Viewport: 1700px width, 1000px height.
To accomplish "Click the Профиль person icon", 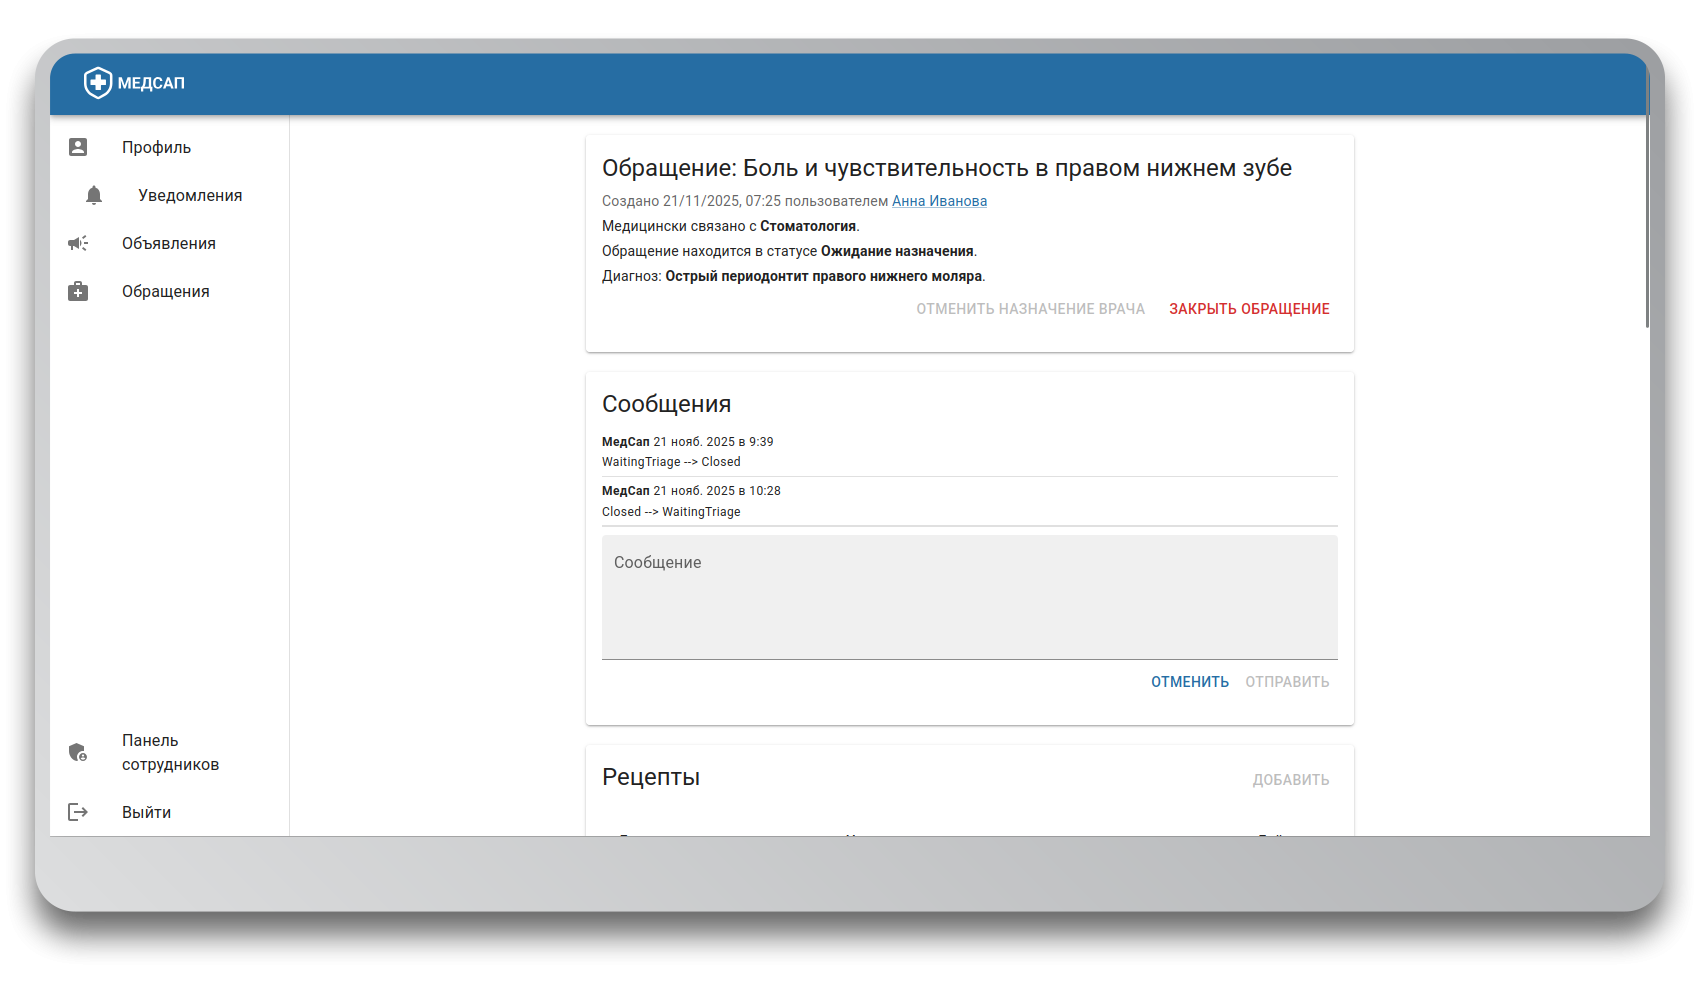I will 78,147.
